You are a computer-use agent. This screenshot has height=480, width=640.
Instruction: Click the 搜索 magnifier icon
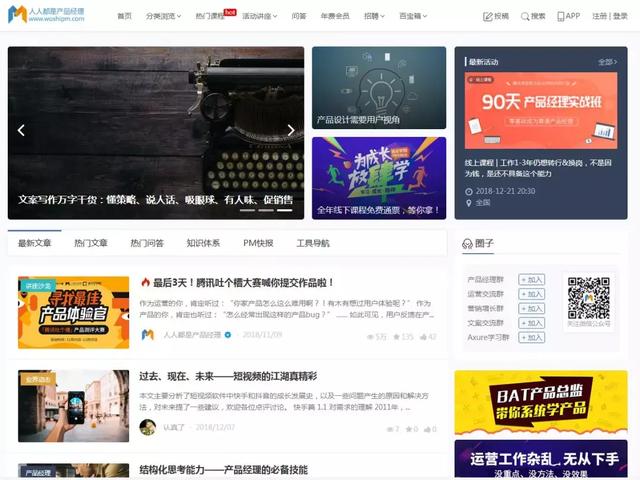[524, 16]
